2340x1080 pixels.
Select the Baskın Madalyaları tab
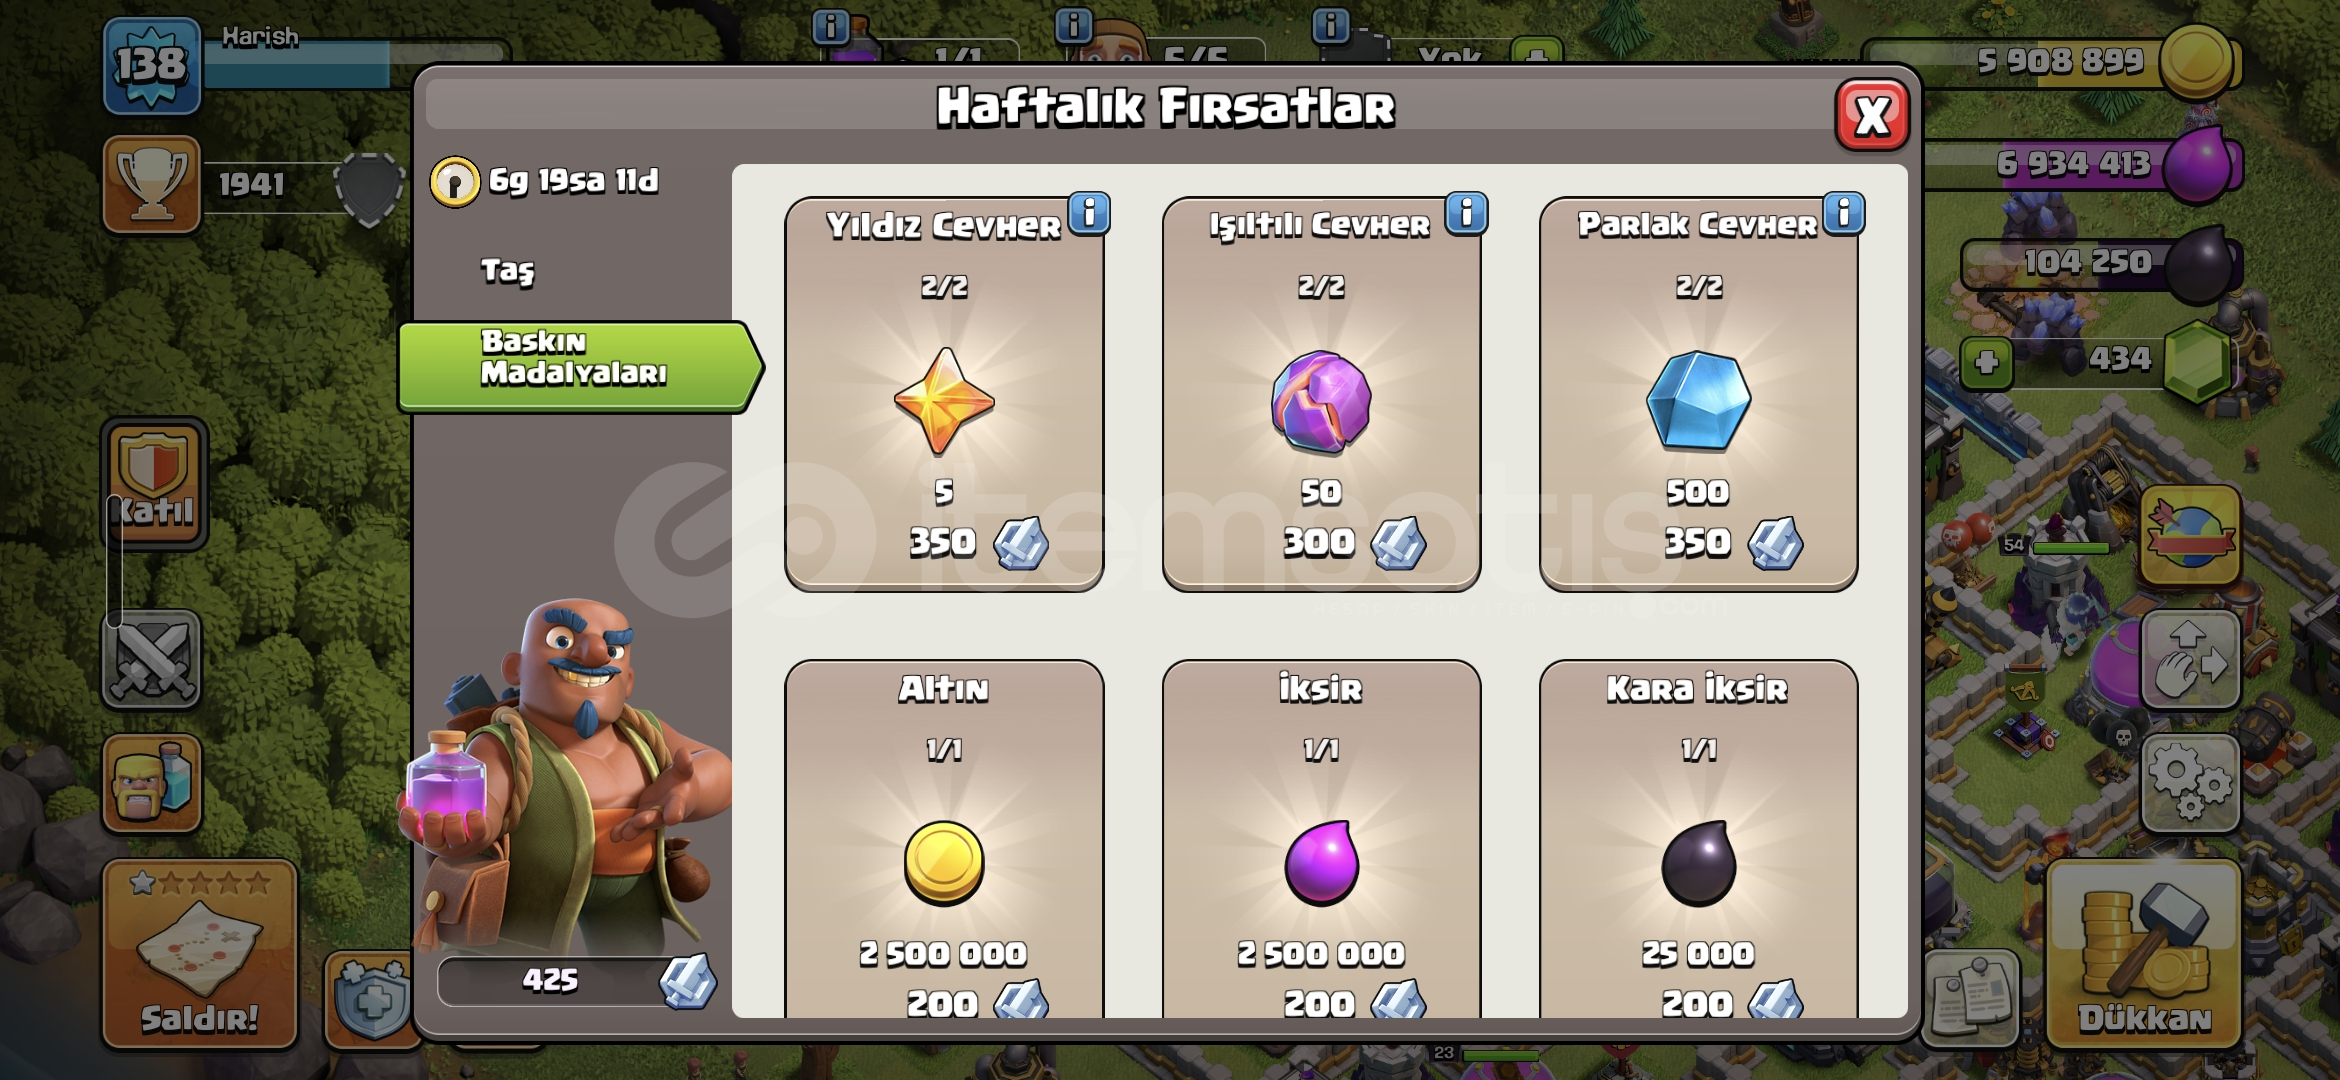(x=579, y=366)
